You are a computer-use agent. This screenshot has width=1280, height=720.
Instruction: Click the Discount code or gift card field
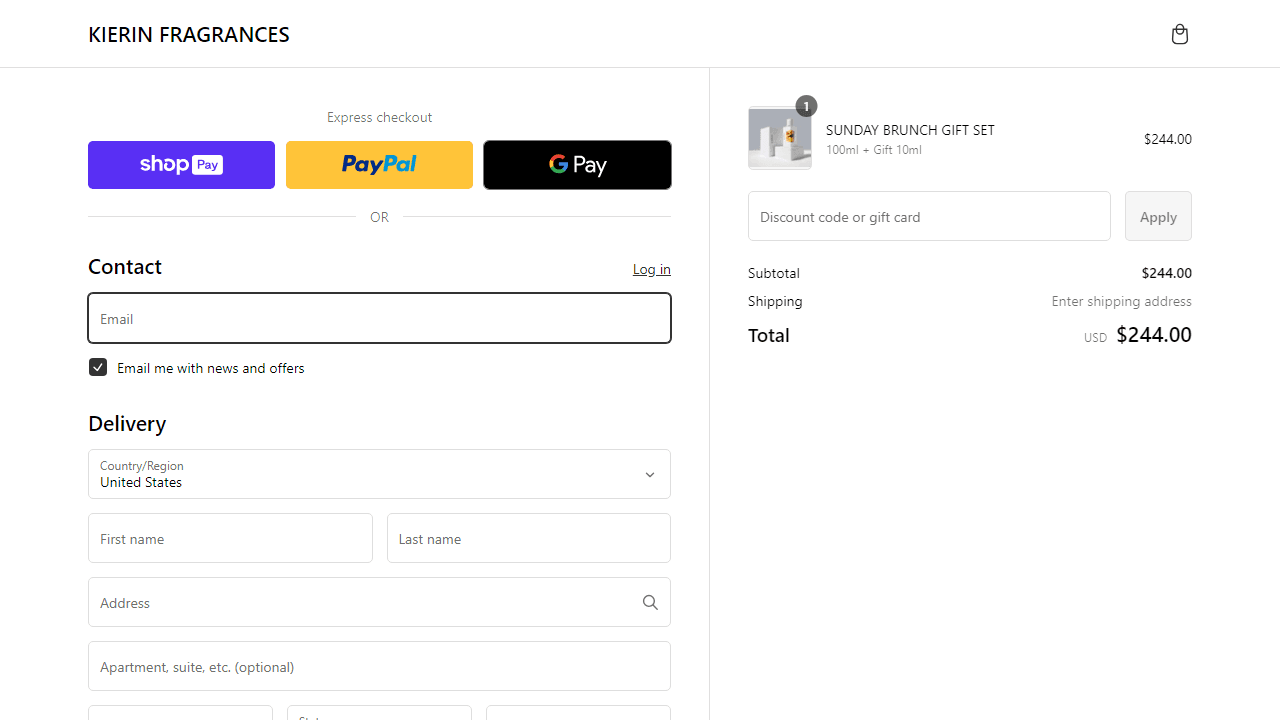[929, 216]
